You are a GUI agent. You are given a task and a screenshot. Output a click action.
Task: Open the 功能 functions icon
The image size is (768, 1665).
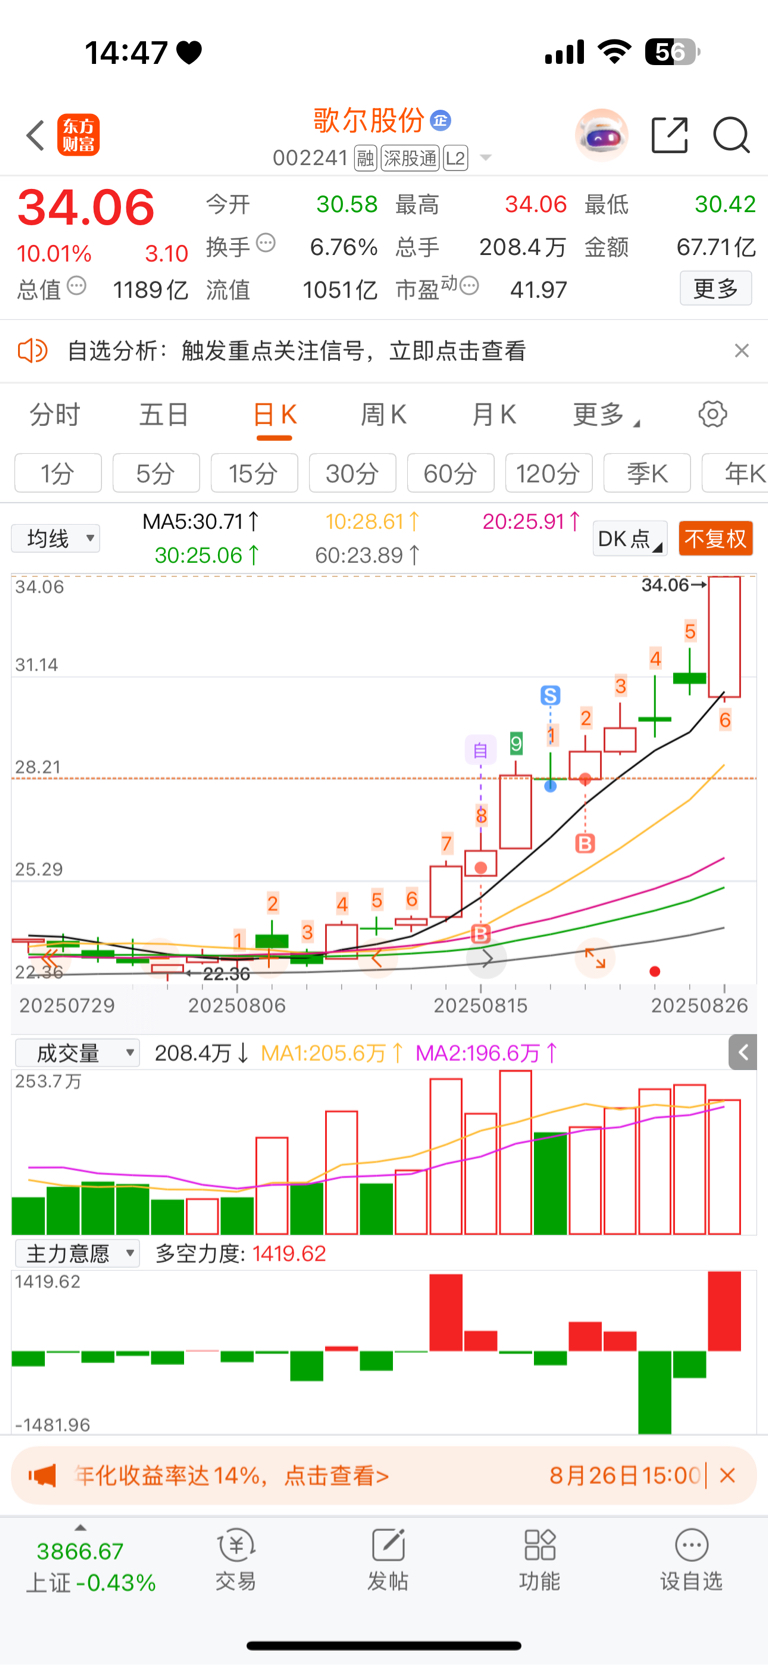540,1560
